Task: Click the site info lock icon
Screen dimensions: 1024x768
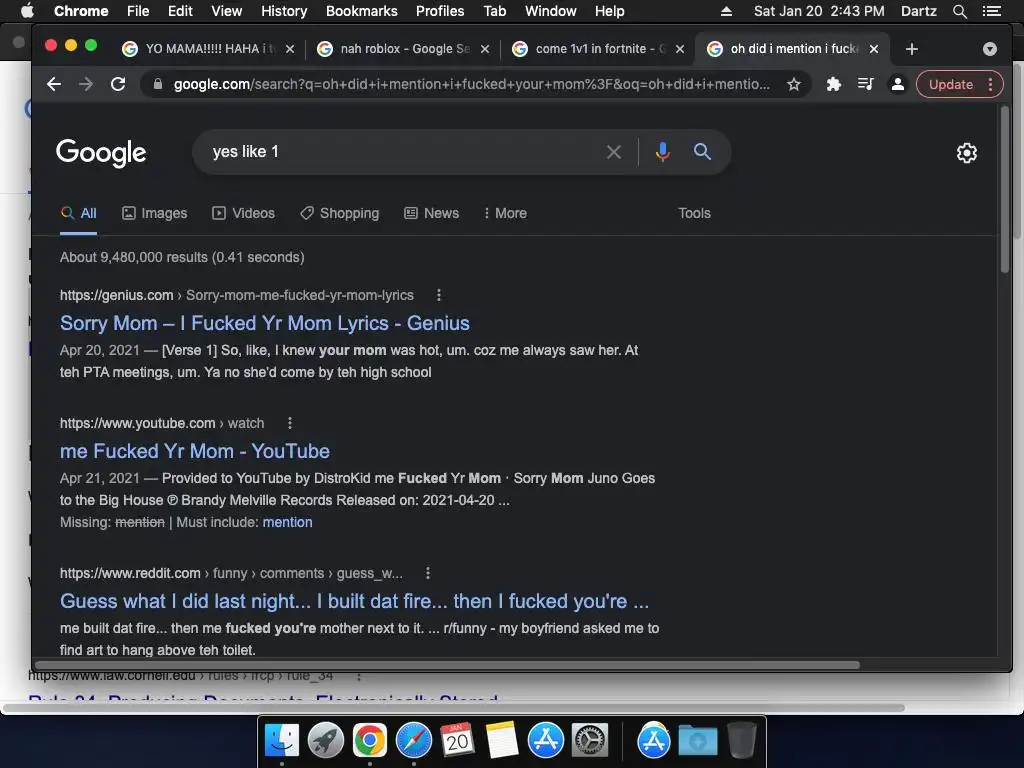Action: click(157, 84)
